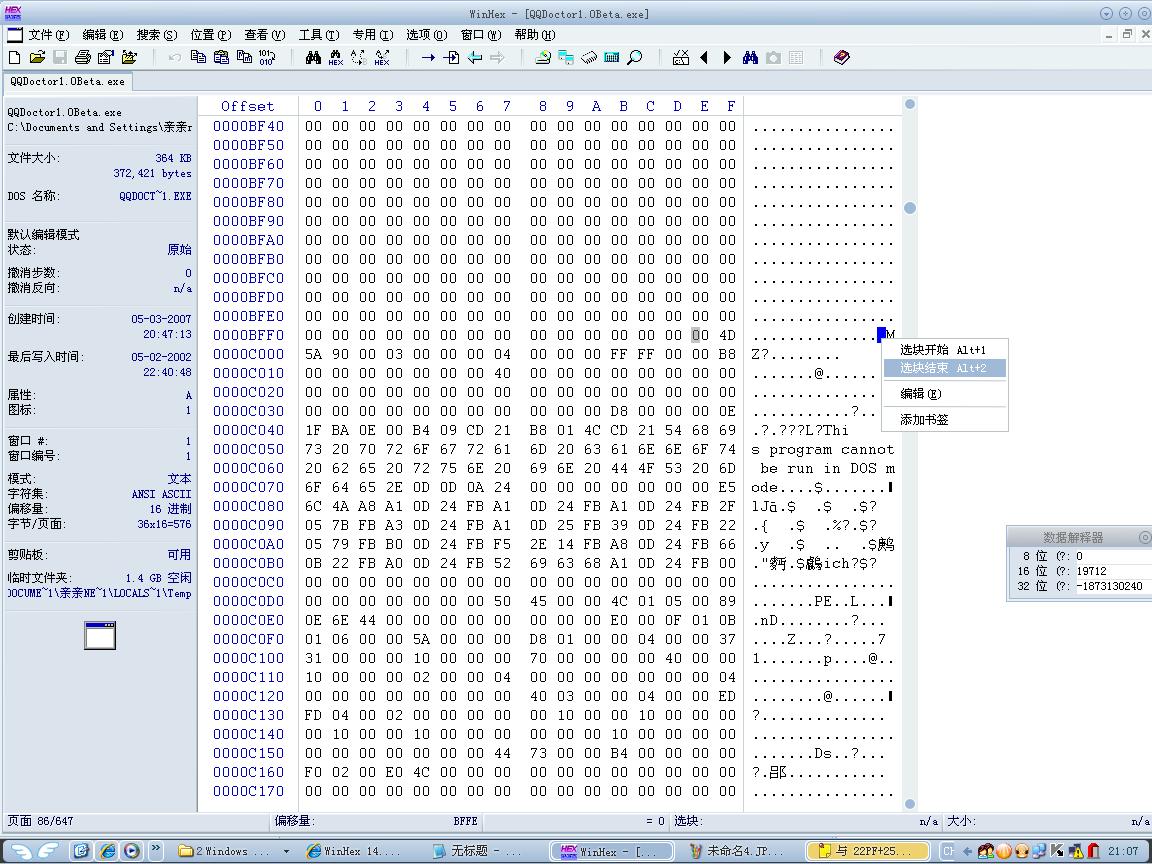This screenshot has height=864, width=1152.
Task: Click the magnifying glass analyze icon
Action: (635, 57)
